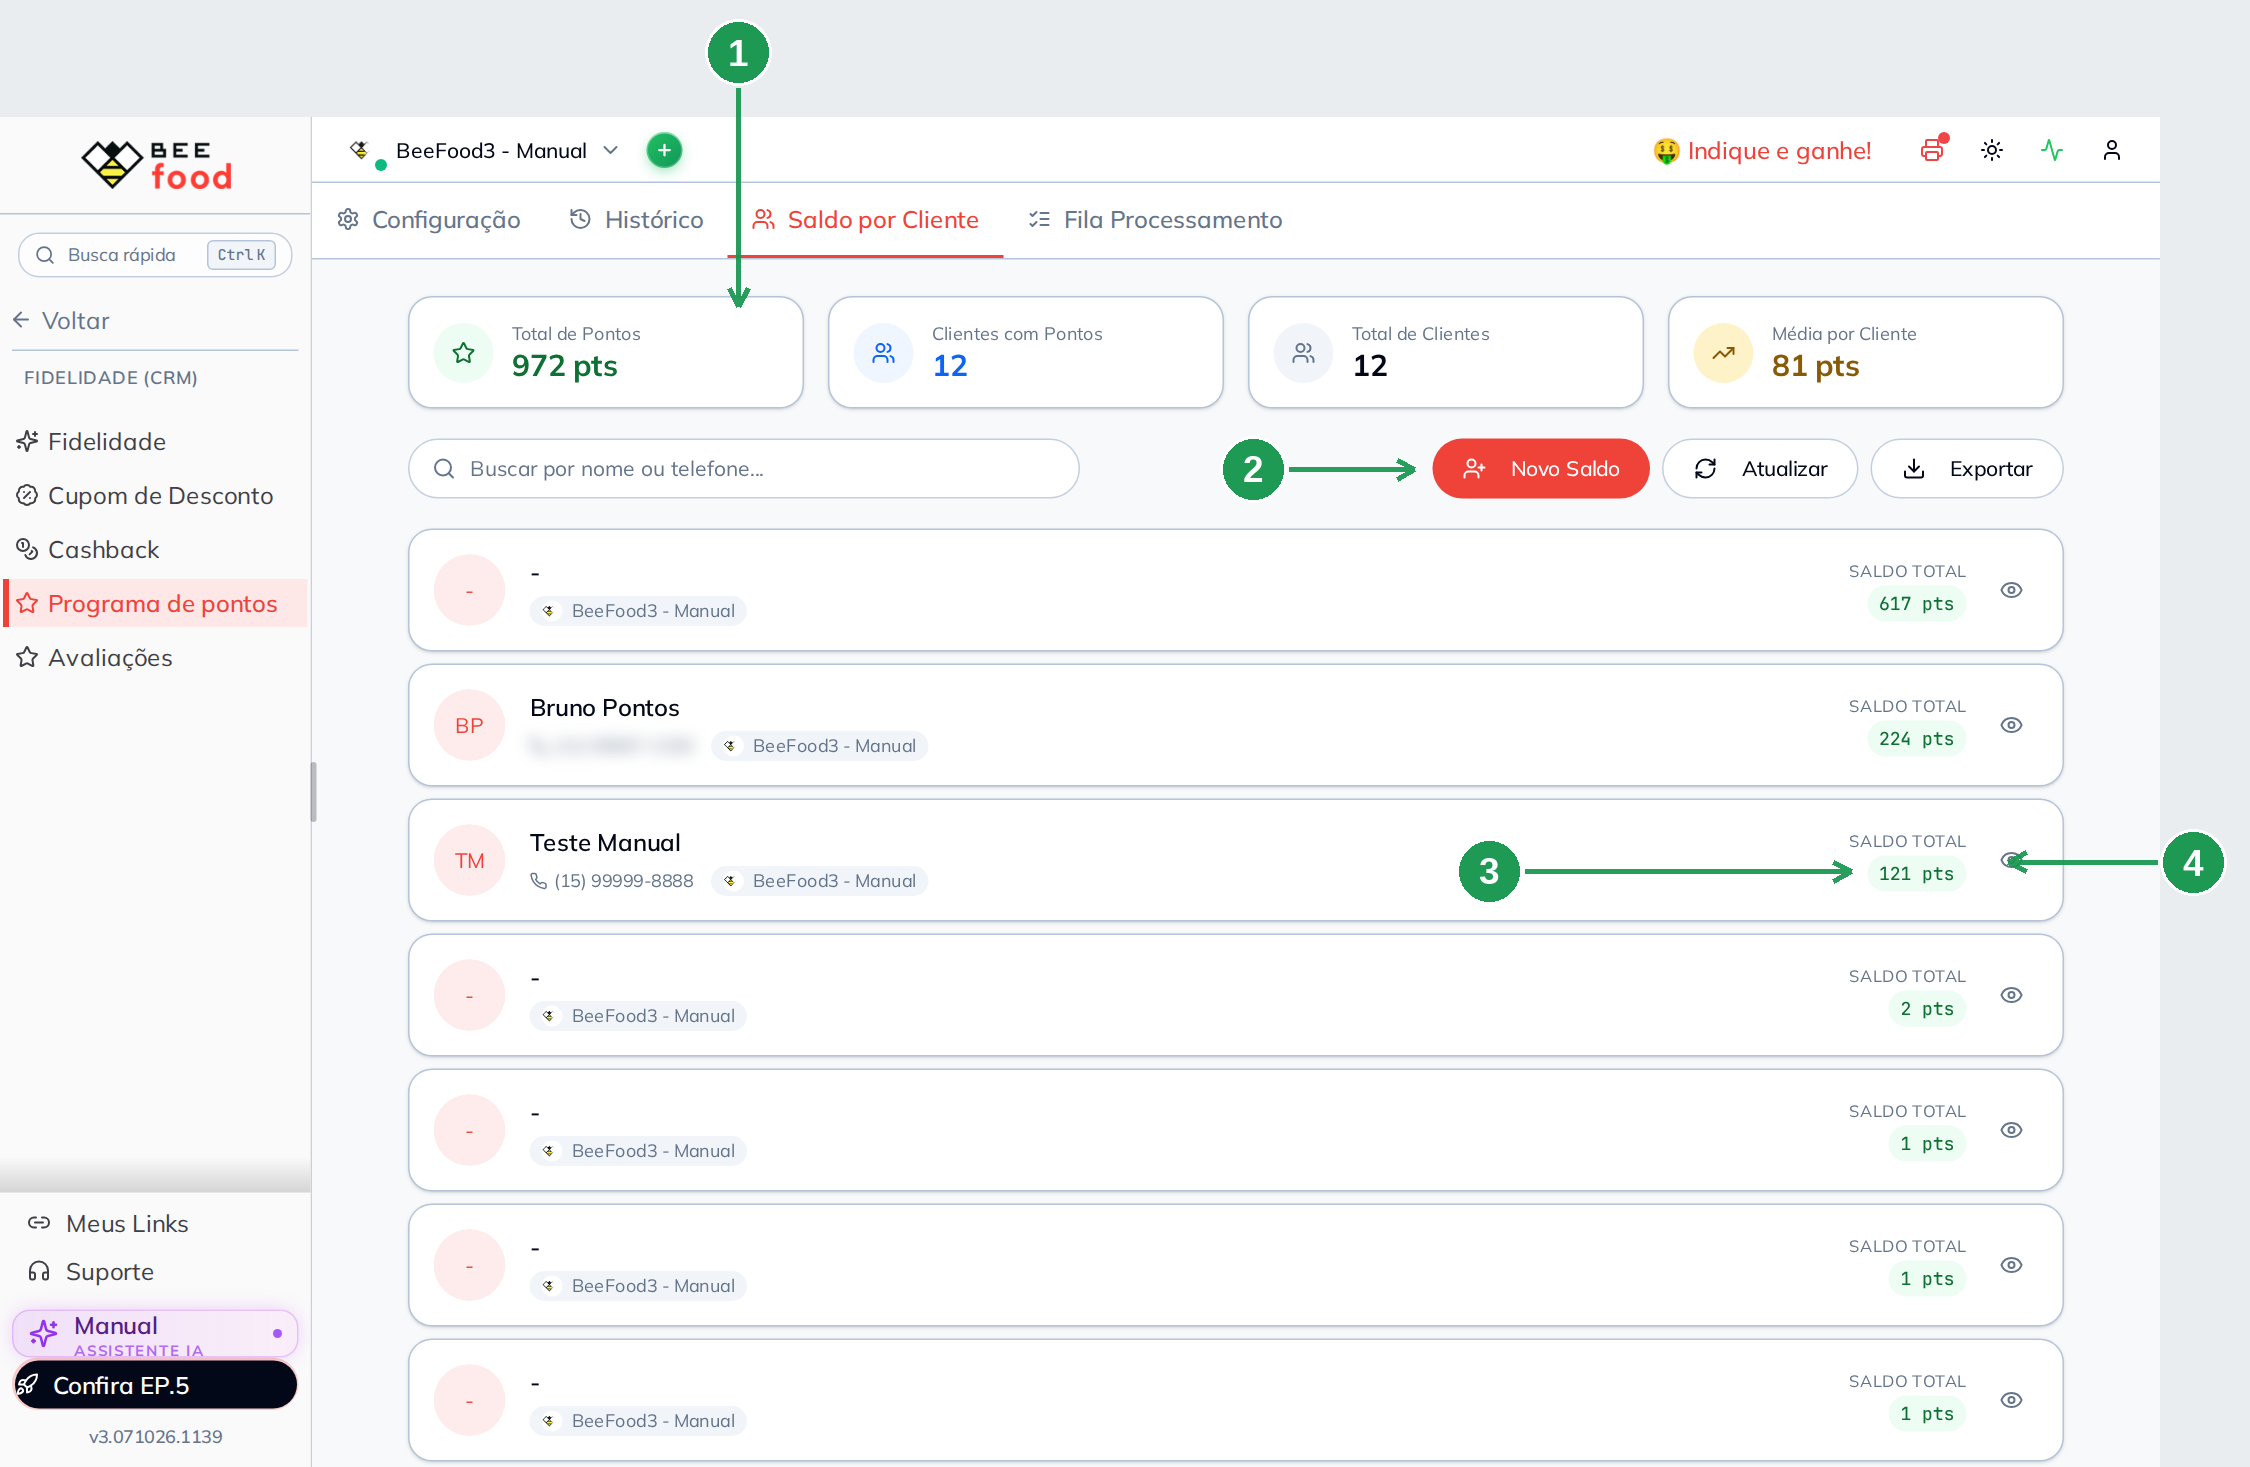
Task: Go back using Voltar
Action: (62, 320)
